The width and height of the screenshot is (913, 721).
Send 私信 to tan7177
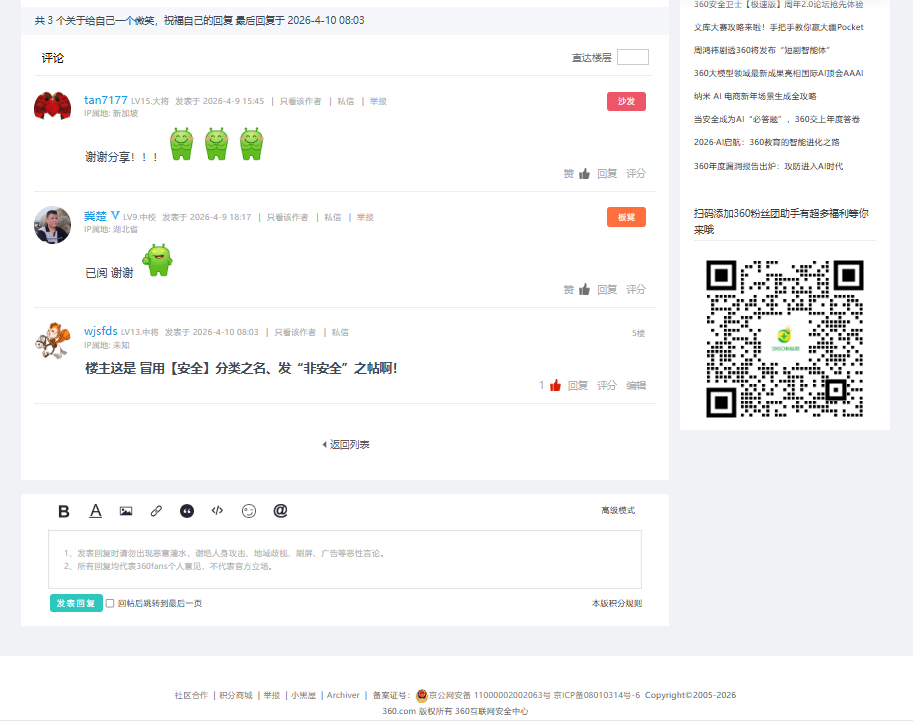click(x=346, y=101)
